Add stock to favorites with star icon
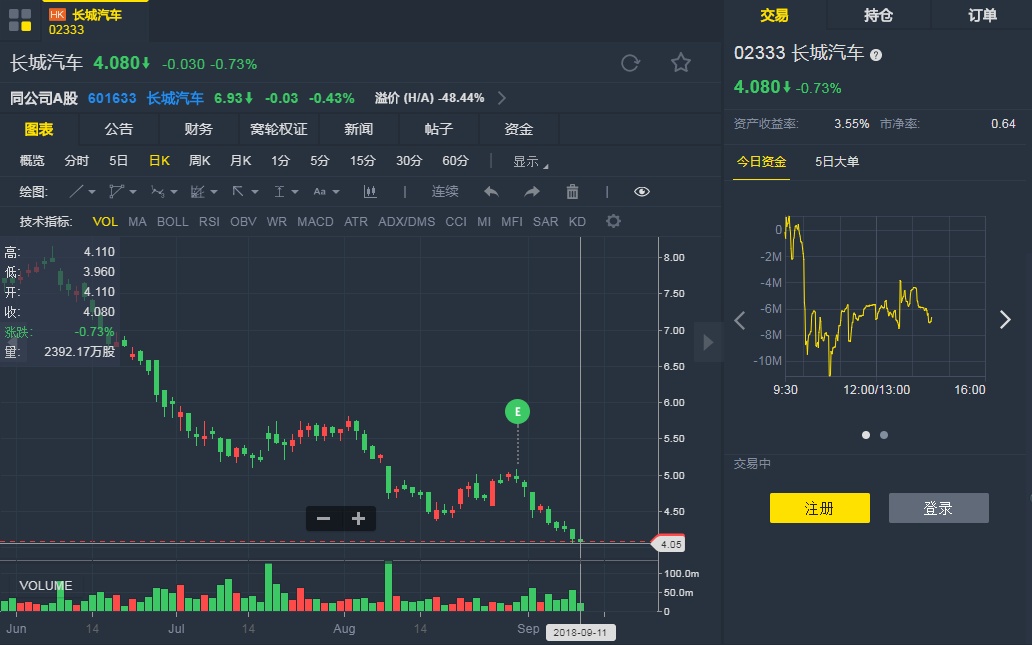Image resolution: width=1032 pixels, height=645 pixels. [681, 63]
